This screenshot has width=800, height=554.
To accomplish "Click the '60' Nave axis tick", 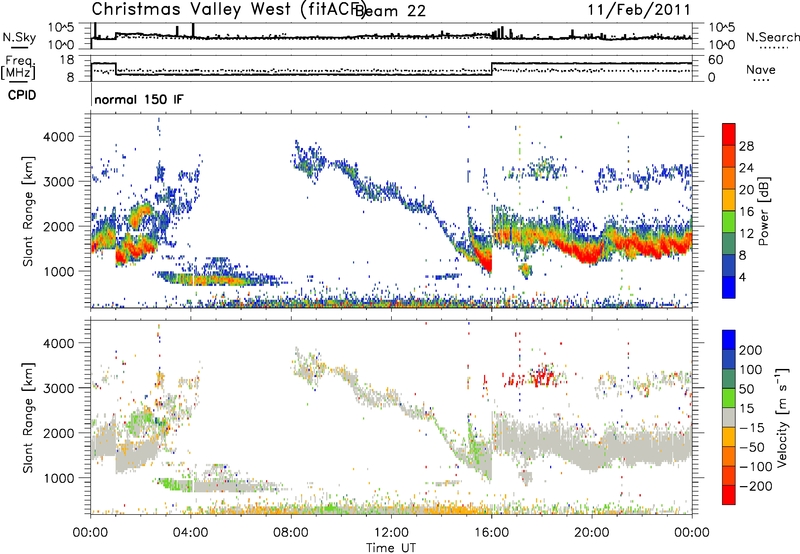I will pos(715,60).
